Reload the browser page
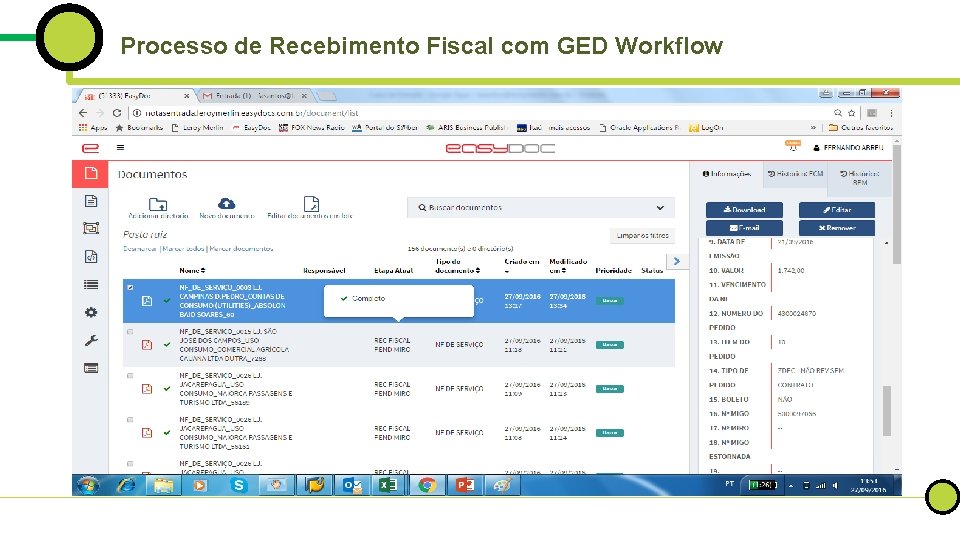The width and height of the screenshot is (960, 540). pyautogui.click(x=116, y=113)
